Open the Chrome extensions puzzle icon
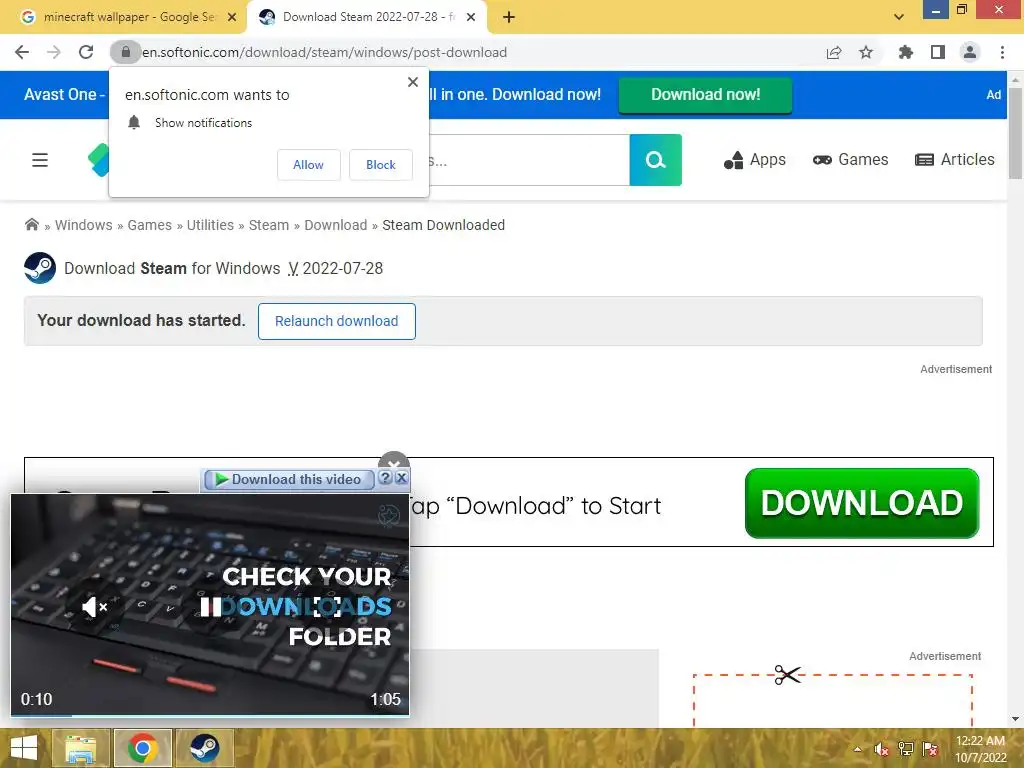Viewport: 1024px width, 768px height. 906,52
